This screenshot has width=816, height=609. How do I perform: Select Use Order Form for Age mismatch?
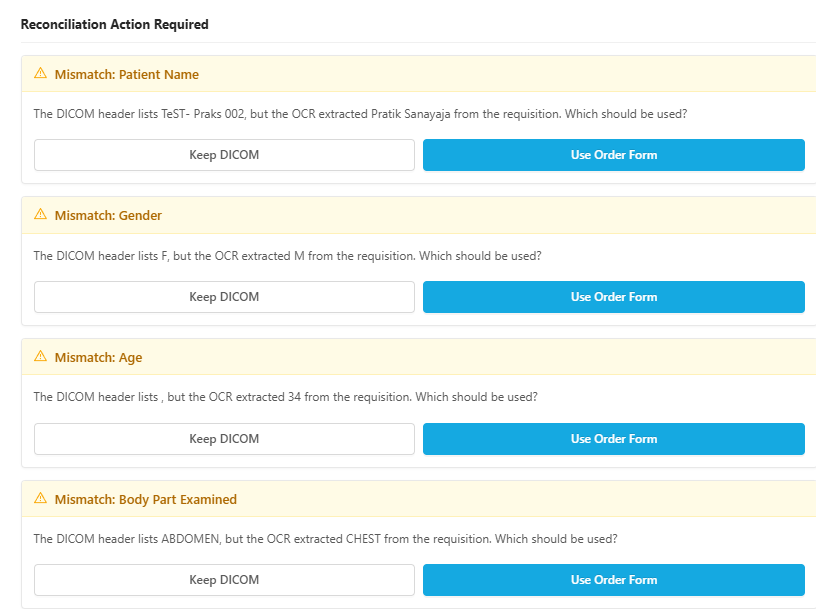[x=614, y=439]
